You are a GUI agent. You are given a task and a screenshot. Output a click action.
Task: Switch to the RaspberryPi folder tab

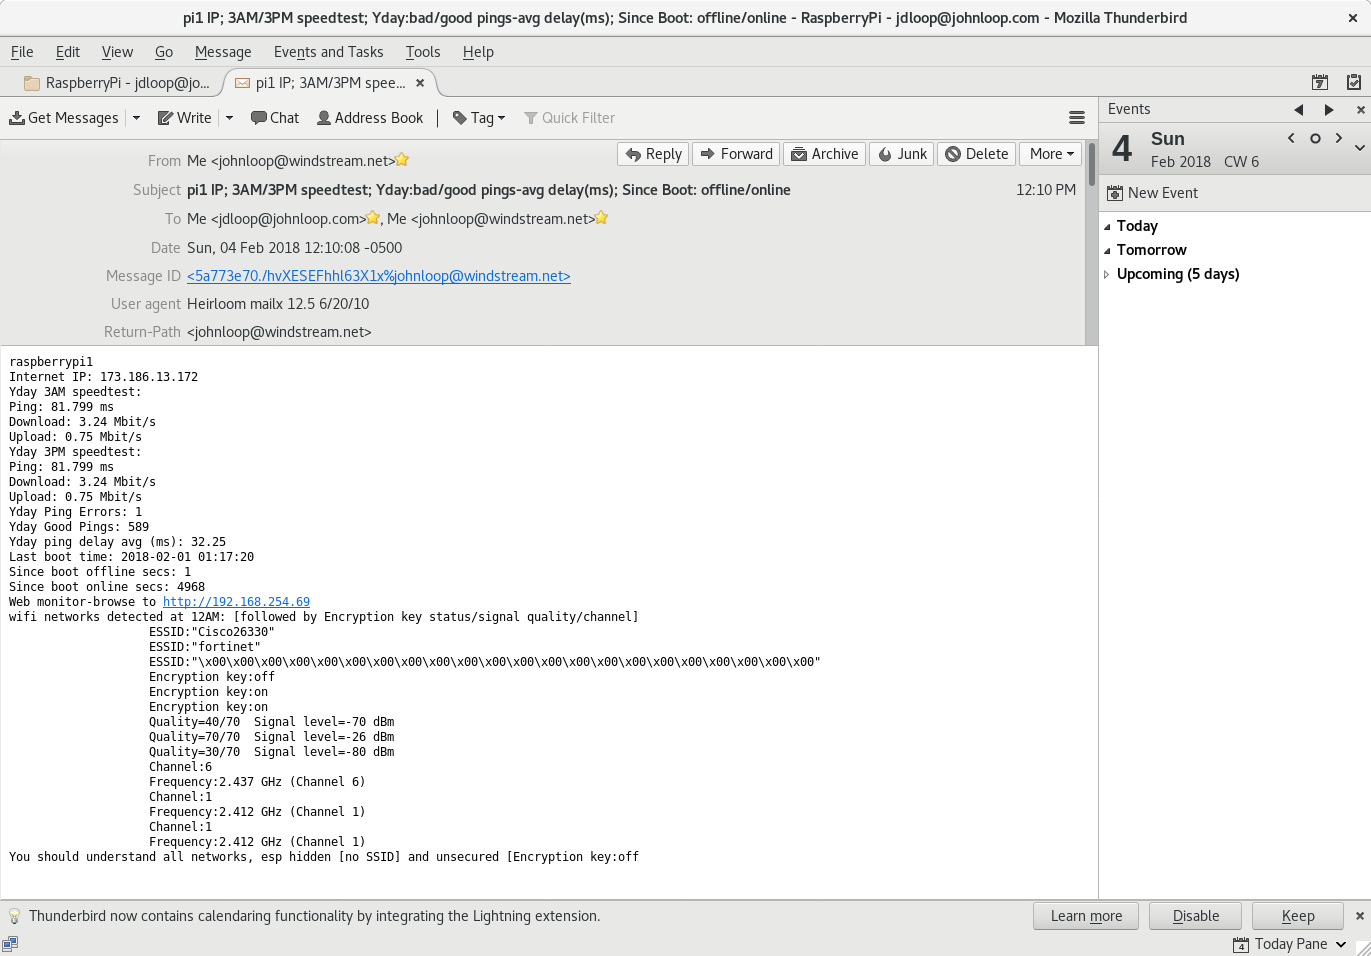pos(117,83)
